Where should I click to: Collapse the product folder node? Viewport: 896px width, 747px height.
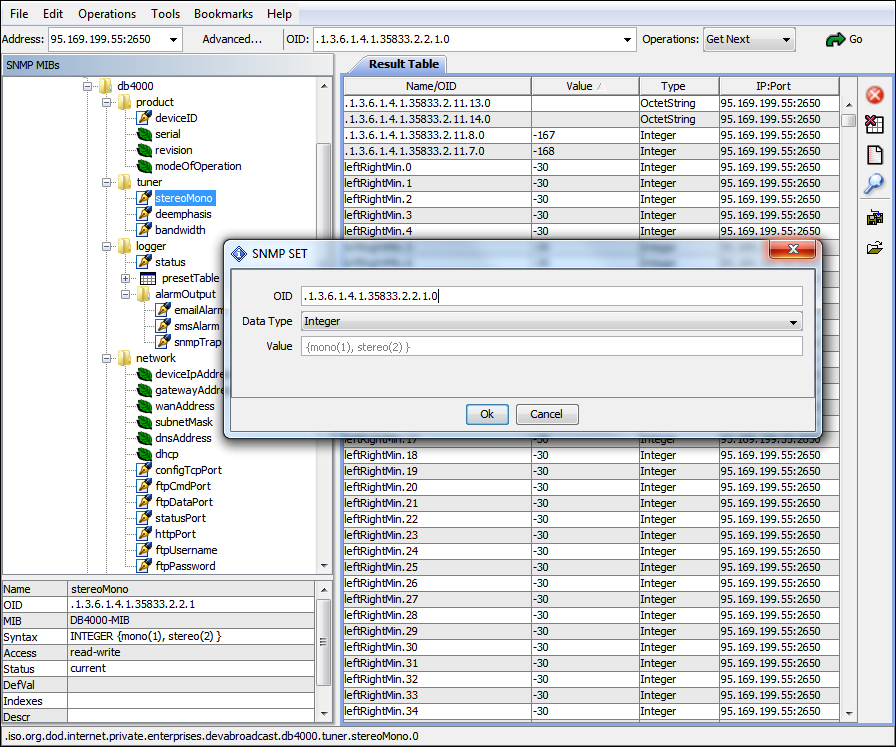coord(107,102)
